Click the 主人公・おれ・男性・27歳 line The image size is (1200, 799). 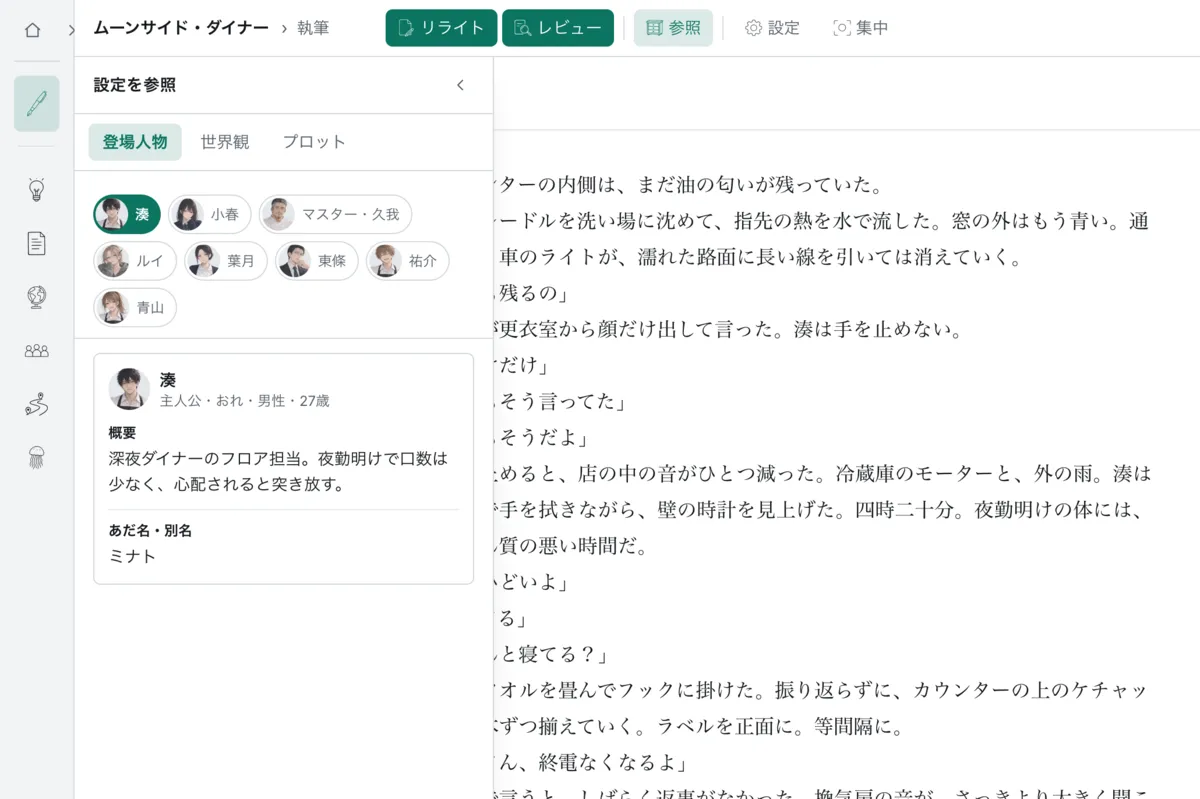(x=245, y=401)
